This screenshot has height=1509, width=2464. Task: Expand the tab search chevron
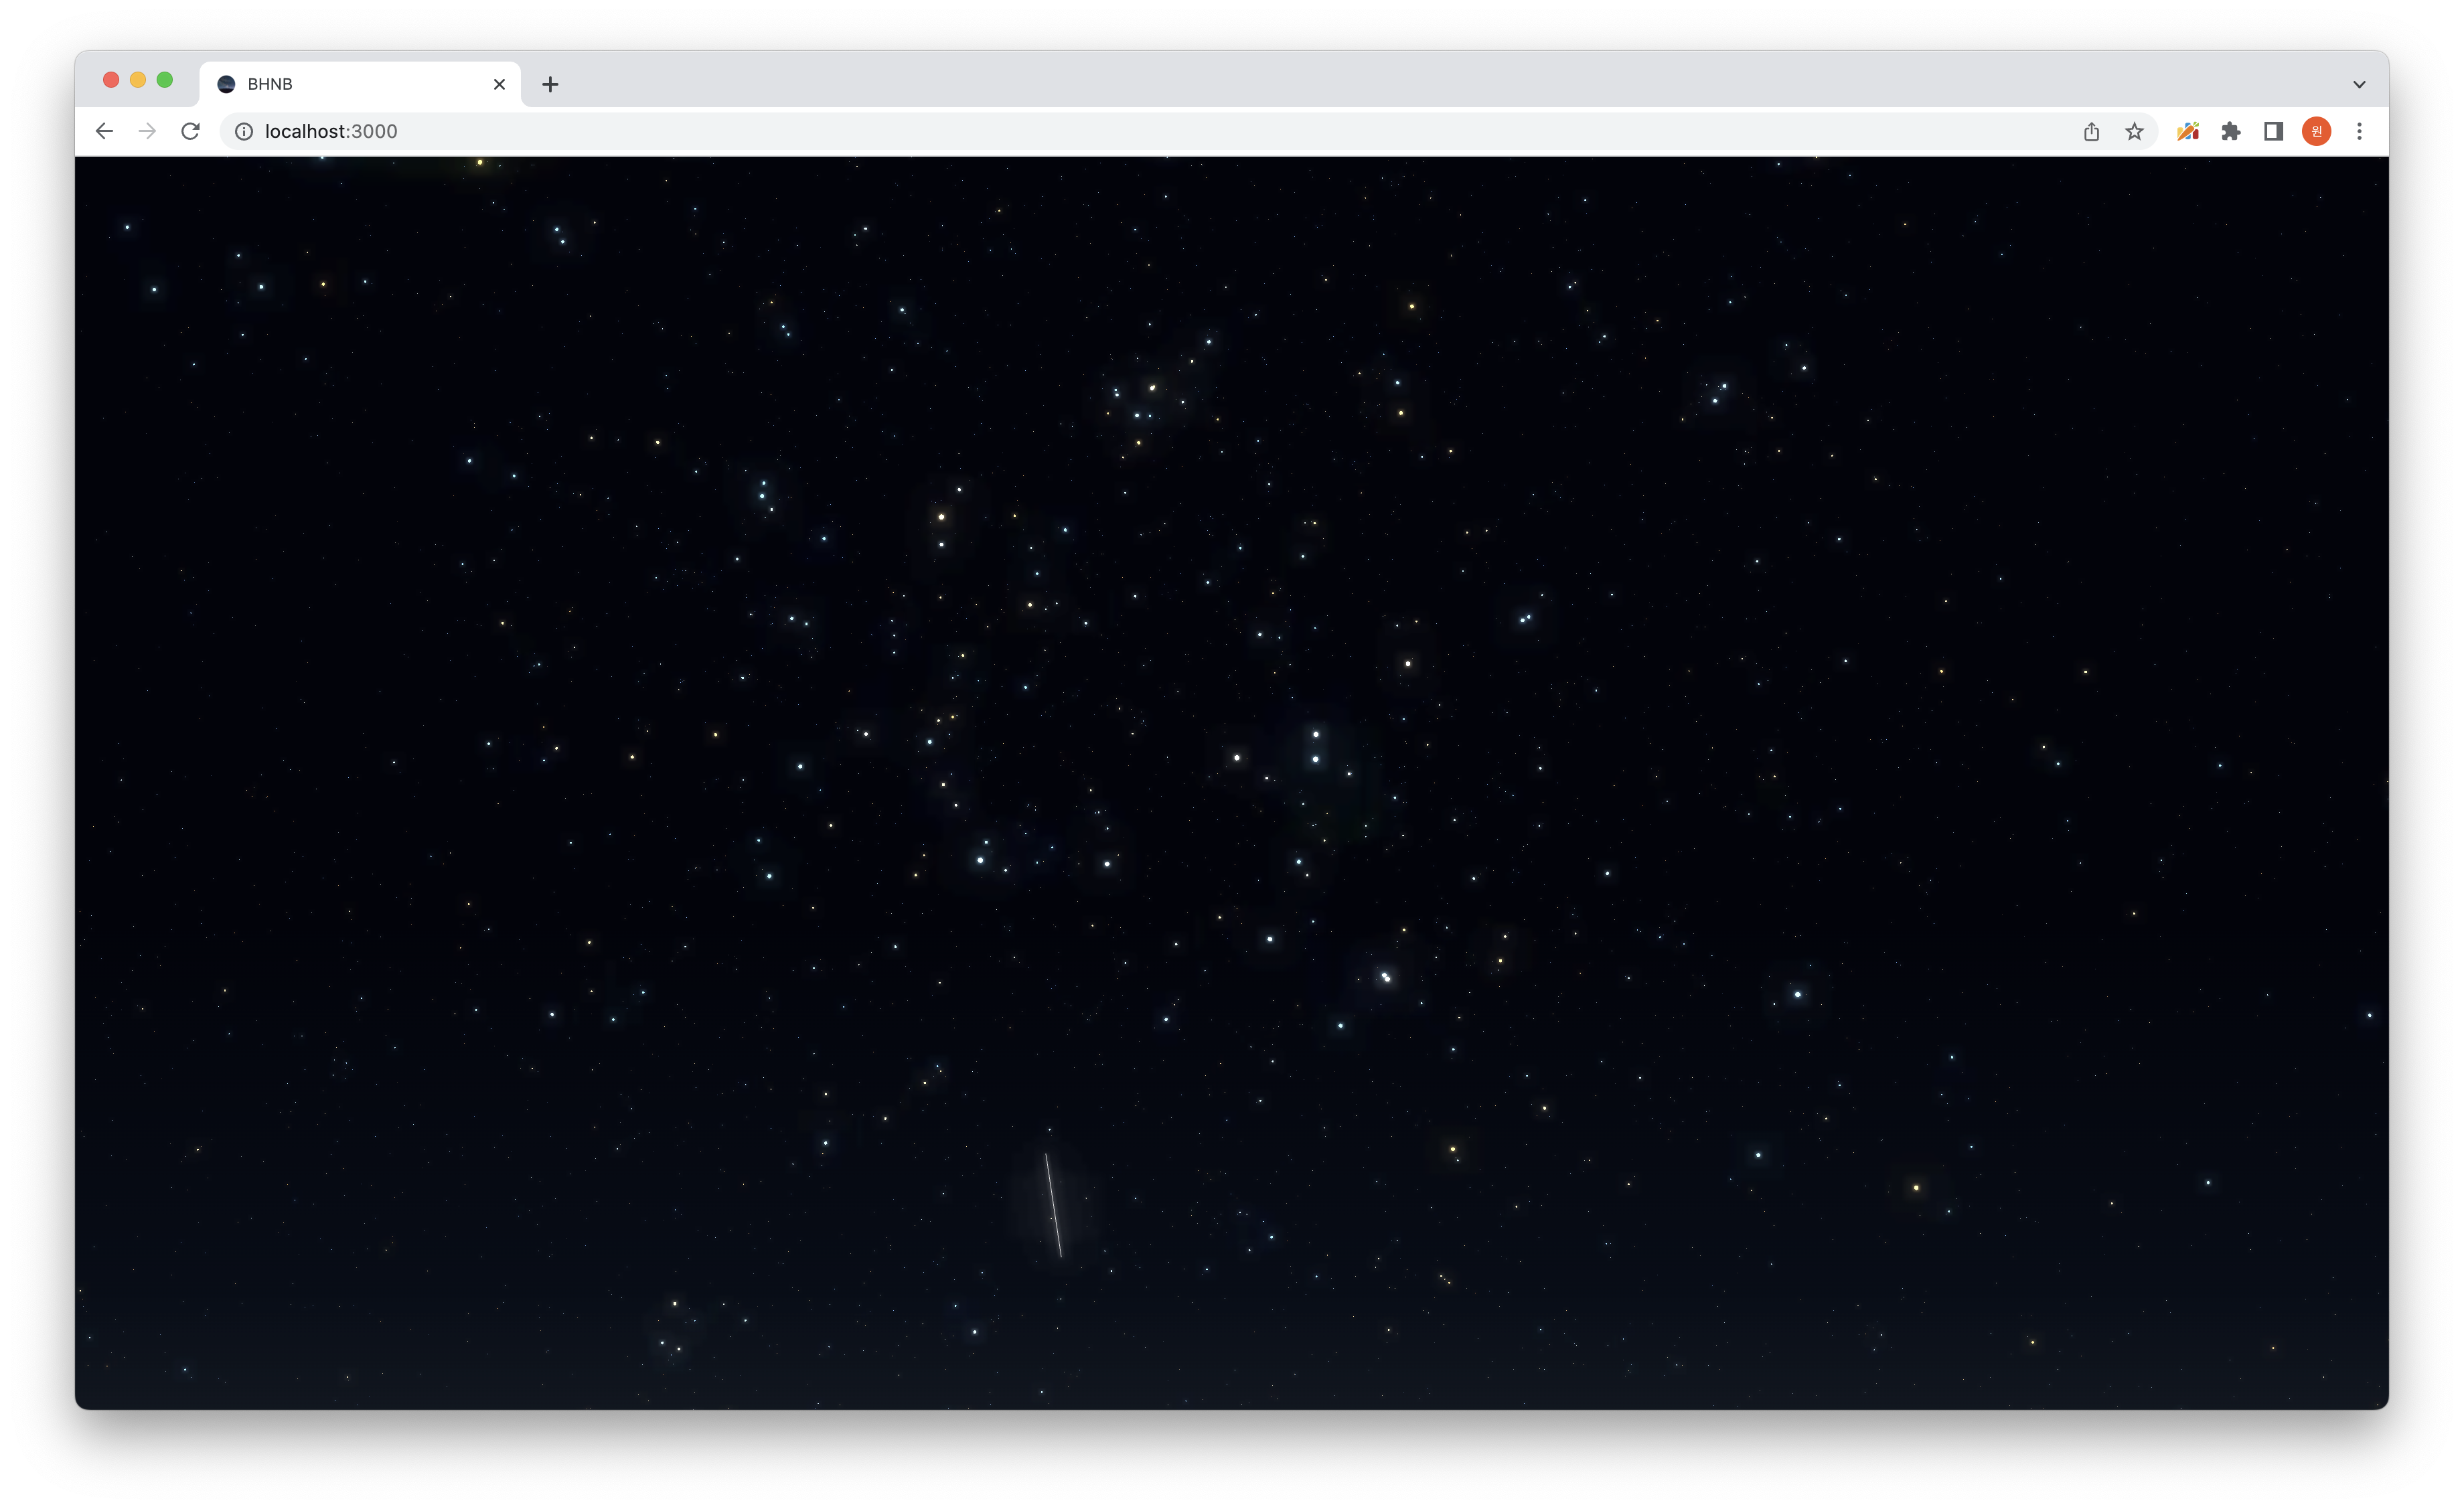point(2359,84)
